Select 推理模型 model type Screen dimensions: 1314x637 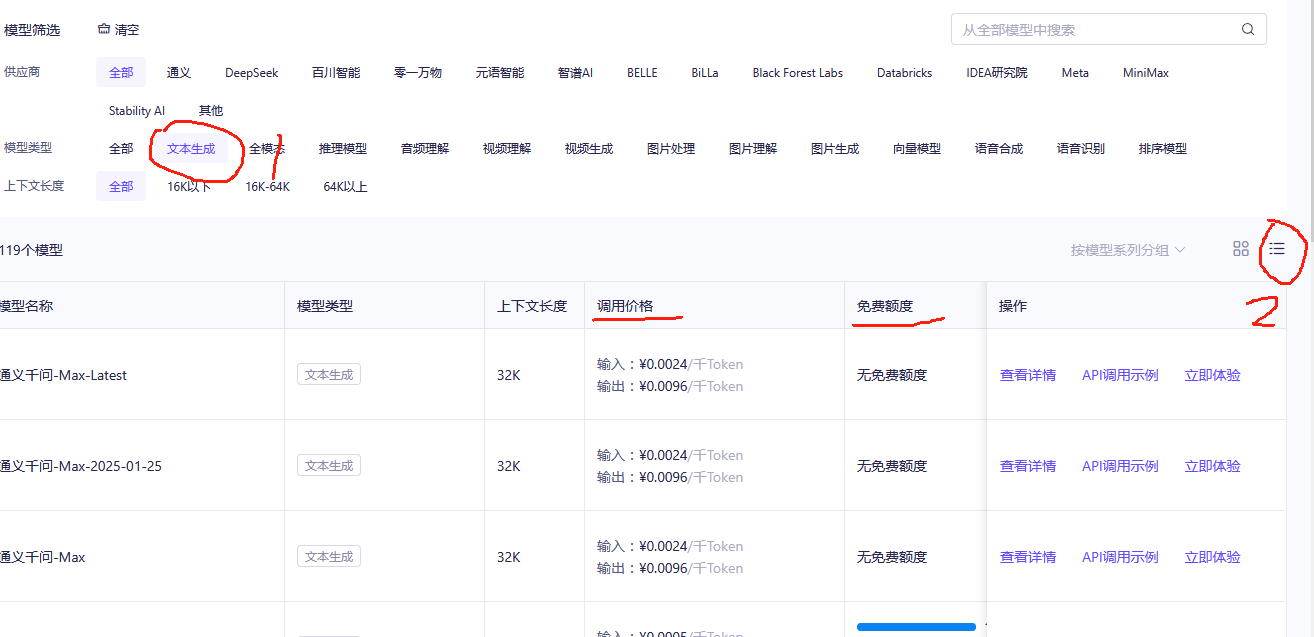point(343,149)
